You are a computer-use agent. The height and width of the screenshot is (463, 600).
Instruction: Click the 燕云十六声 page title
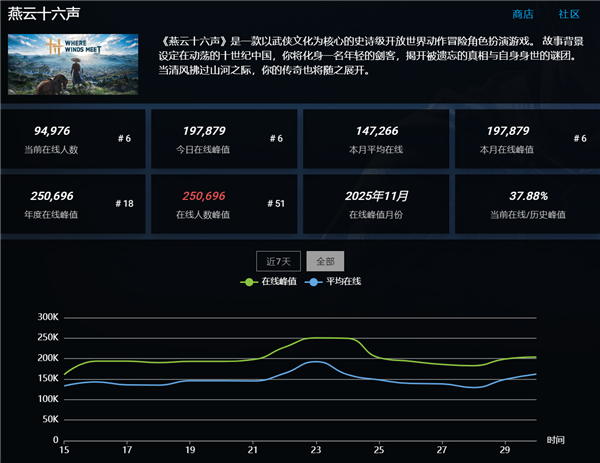pos(43,13)
